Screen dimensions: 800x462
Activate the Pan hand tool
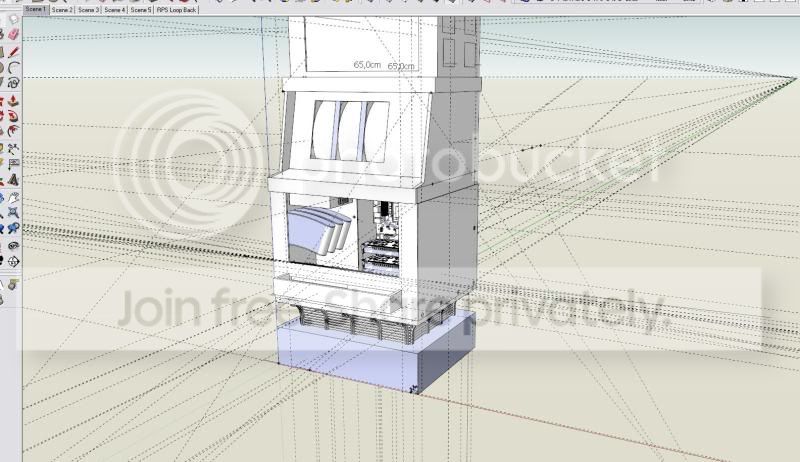click(14, 197)
